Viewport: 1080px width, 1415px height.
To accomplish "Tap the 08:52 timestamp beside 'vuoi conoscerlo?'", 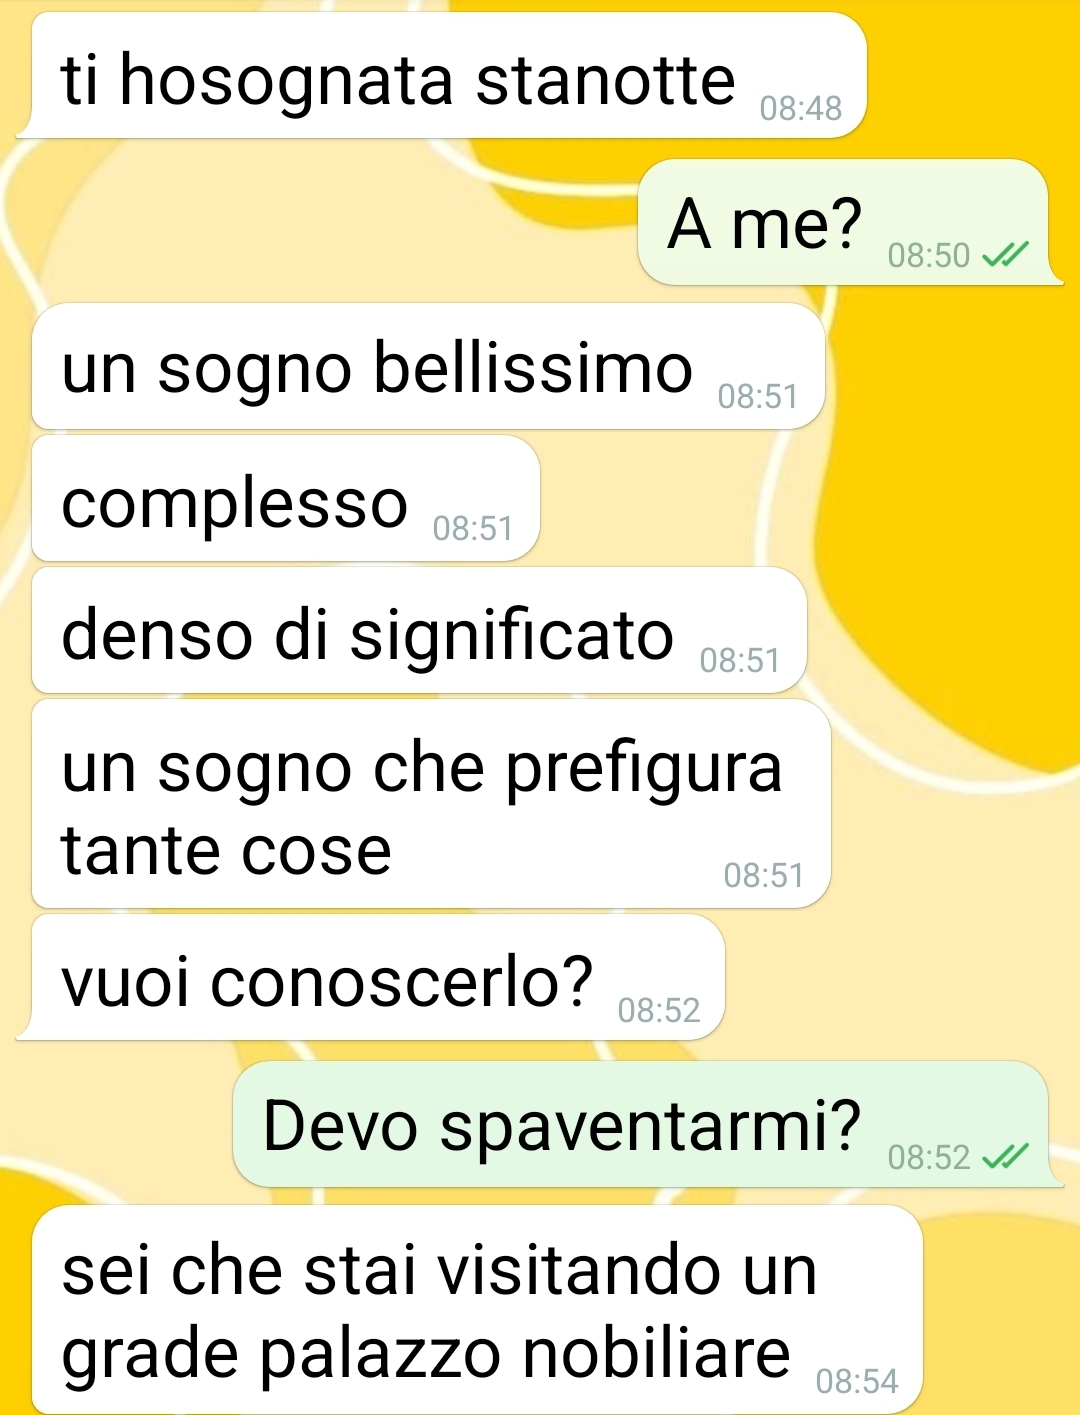I will (x=659, y=1011).
